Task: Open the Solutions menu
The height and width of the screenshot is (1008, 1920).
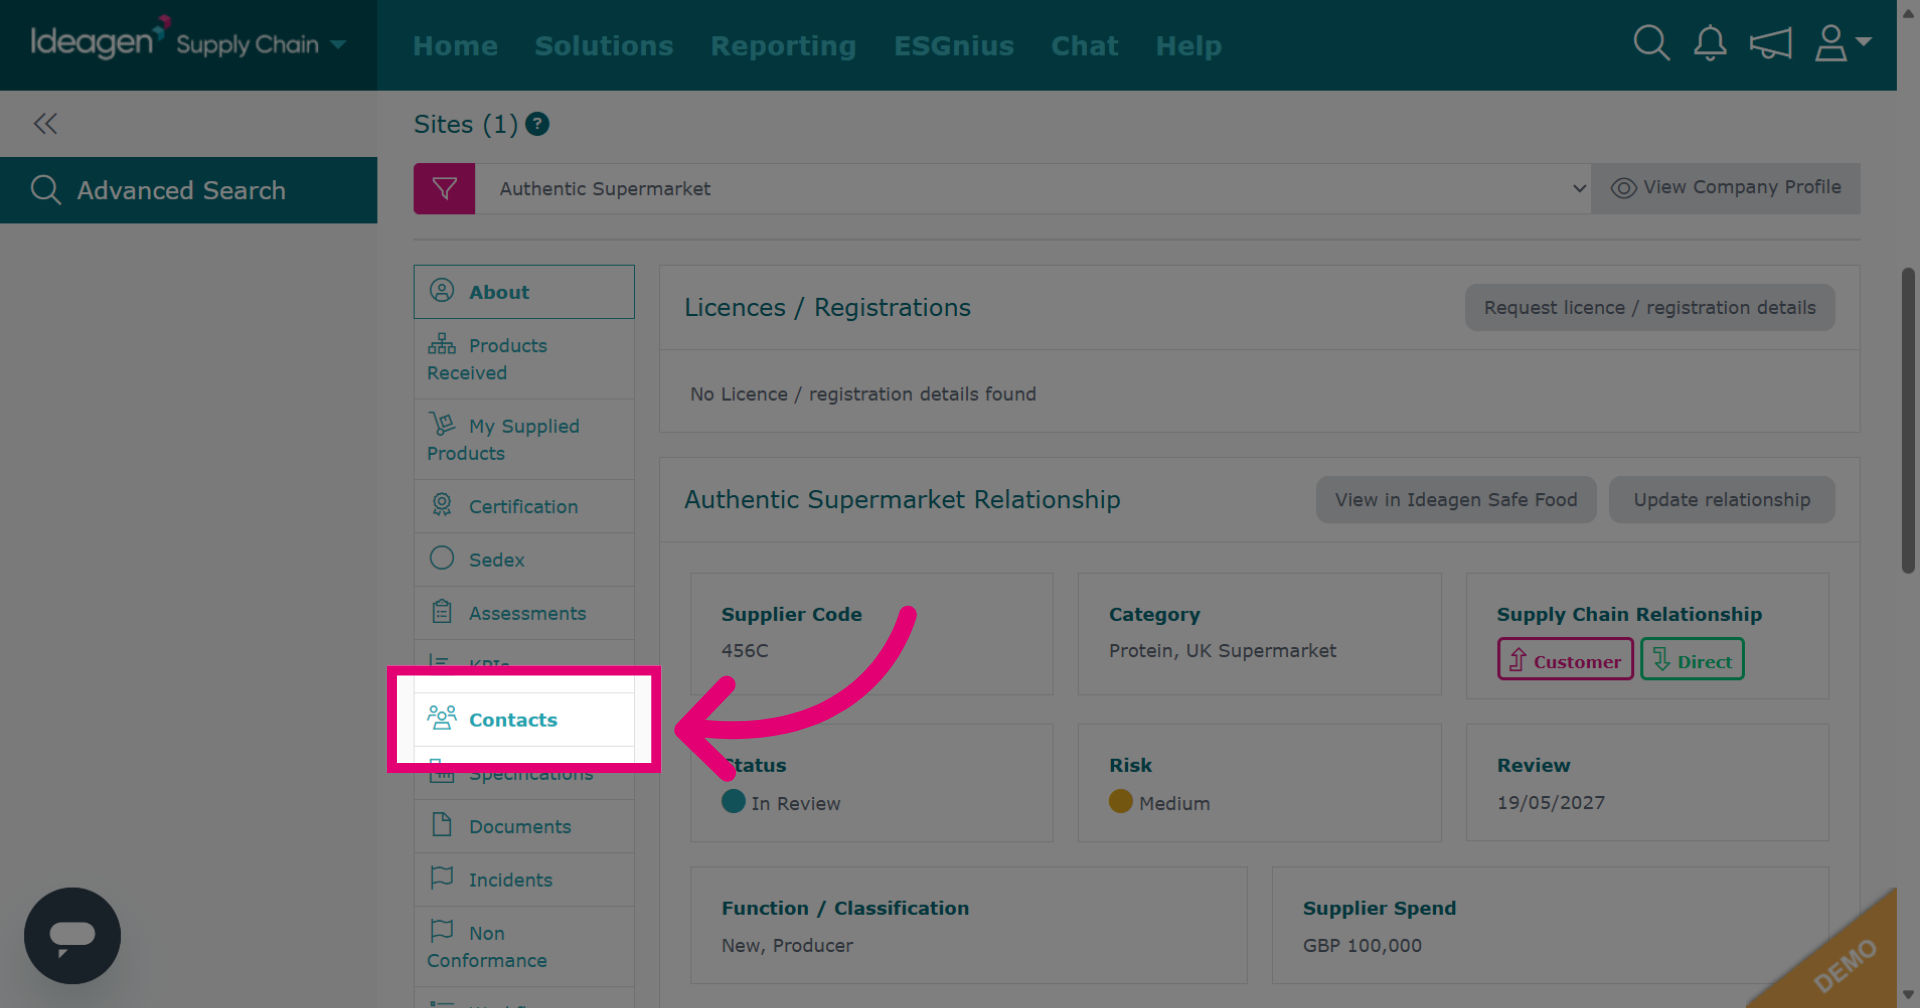Action: click(604, 46)
